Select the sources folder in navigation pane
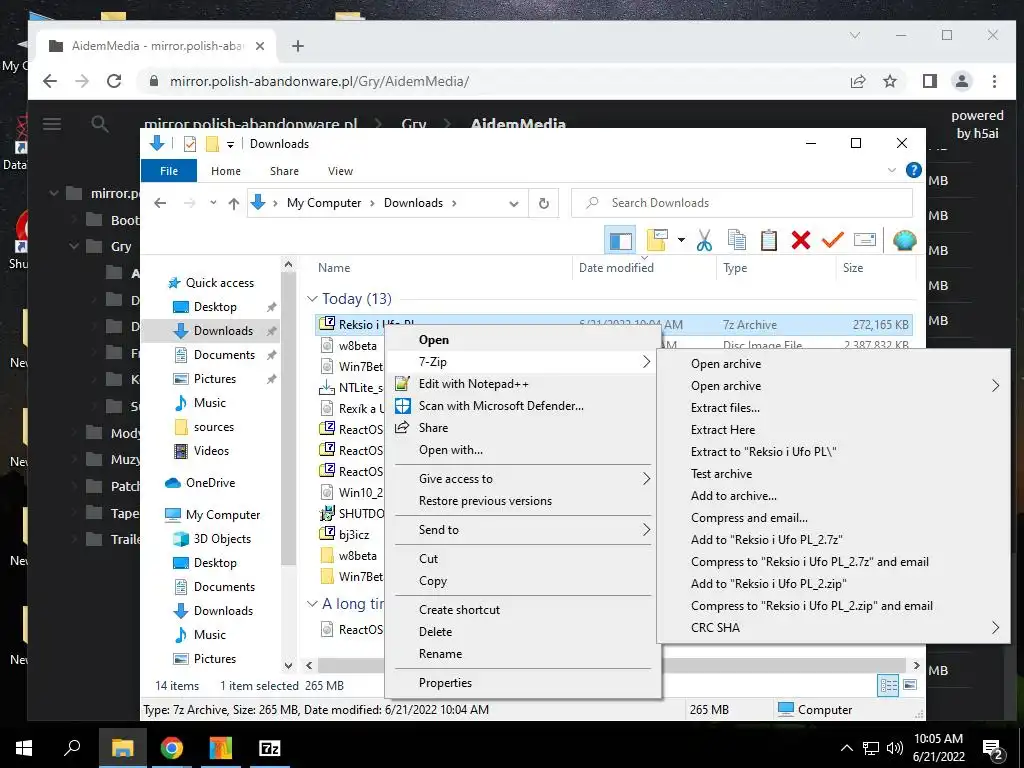 (x=204, y=427)
